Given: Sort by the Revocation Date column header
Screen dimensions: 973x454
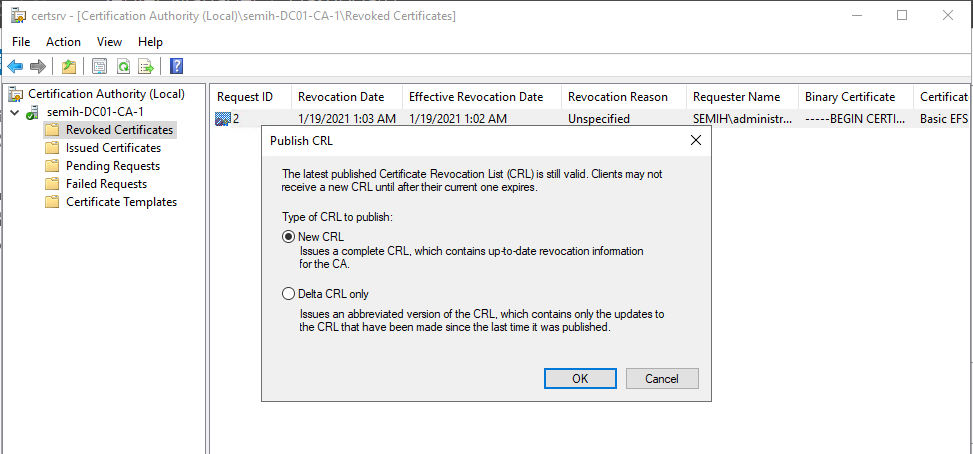Looking at the screenshot, I should [x=341, y=97].
